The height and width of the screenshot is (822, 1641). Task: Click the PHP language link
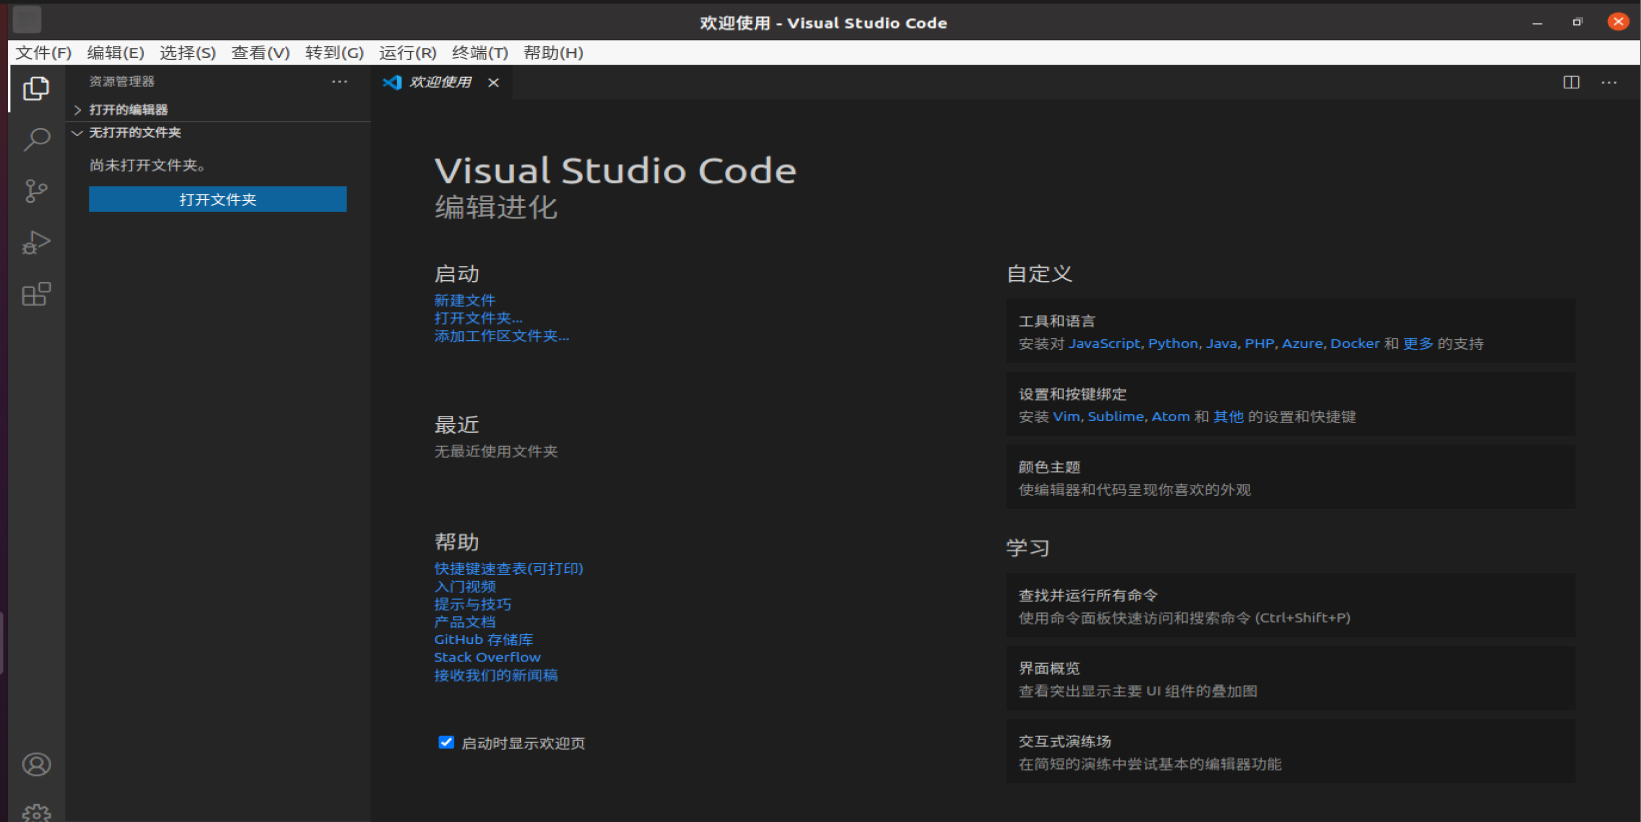[1259, 343]
